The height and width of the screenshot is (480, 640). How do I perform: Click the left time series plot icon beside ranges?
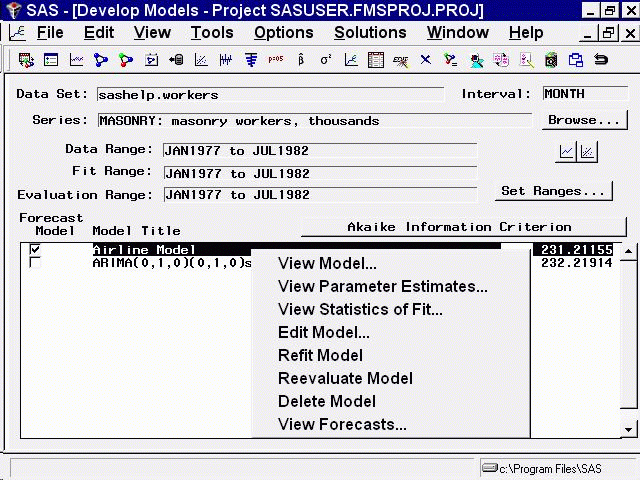click(x=567, y=152)
